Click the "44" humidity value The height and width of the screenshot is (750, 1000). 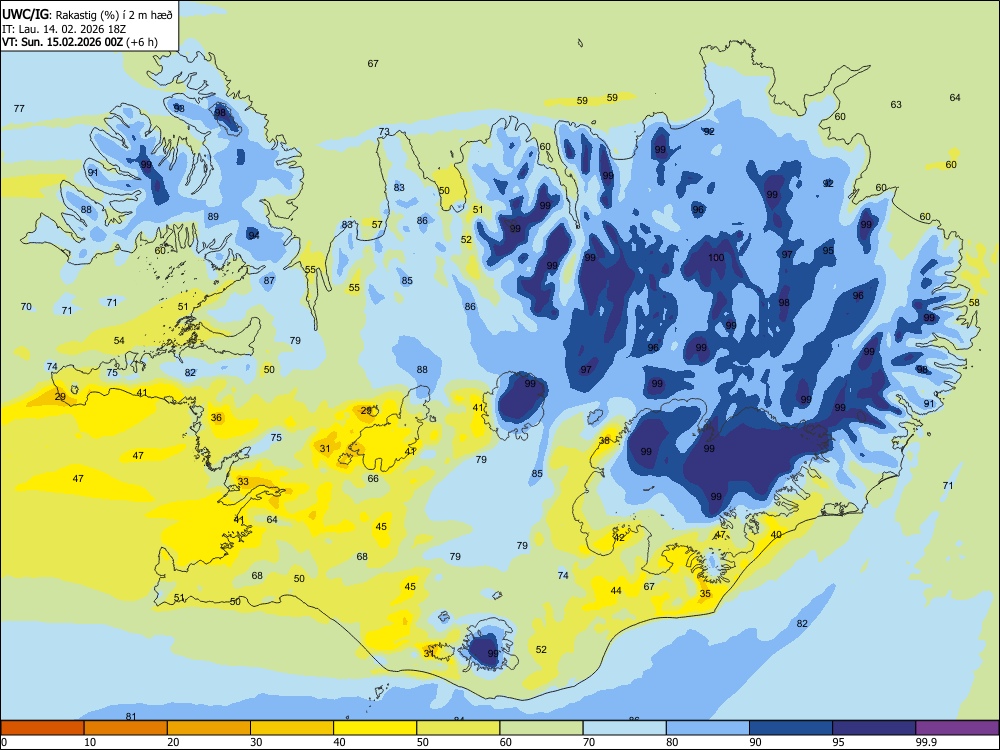(615, 591)
